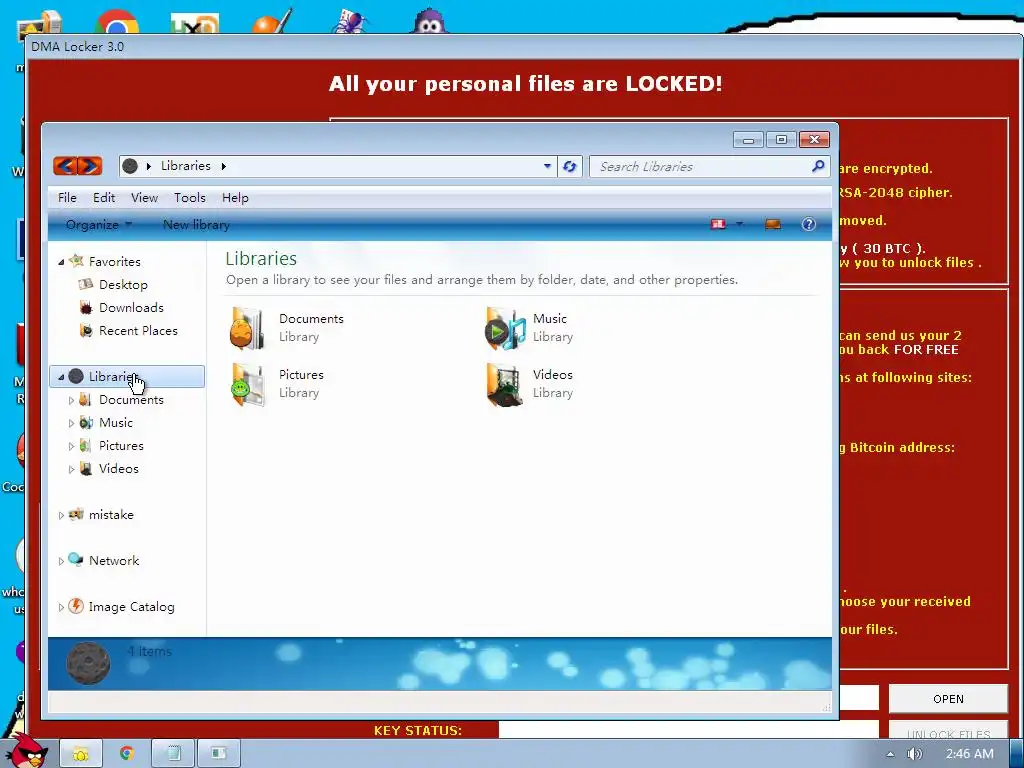Click the DMA Locker taskbar item
Image resolution: width=1024 pixels, height=768 pixels.
coord(219,754)
